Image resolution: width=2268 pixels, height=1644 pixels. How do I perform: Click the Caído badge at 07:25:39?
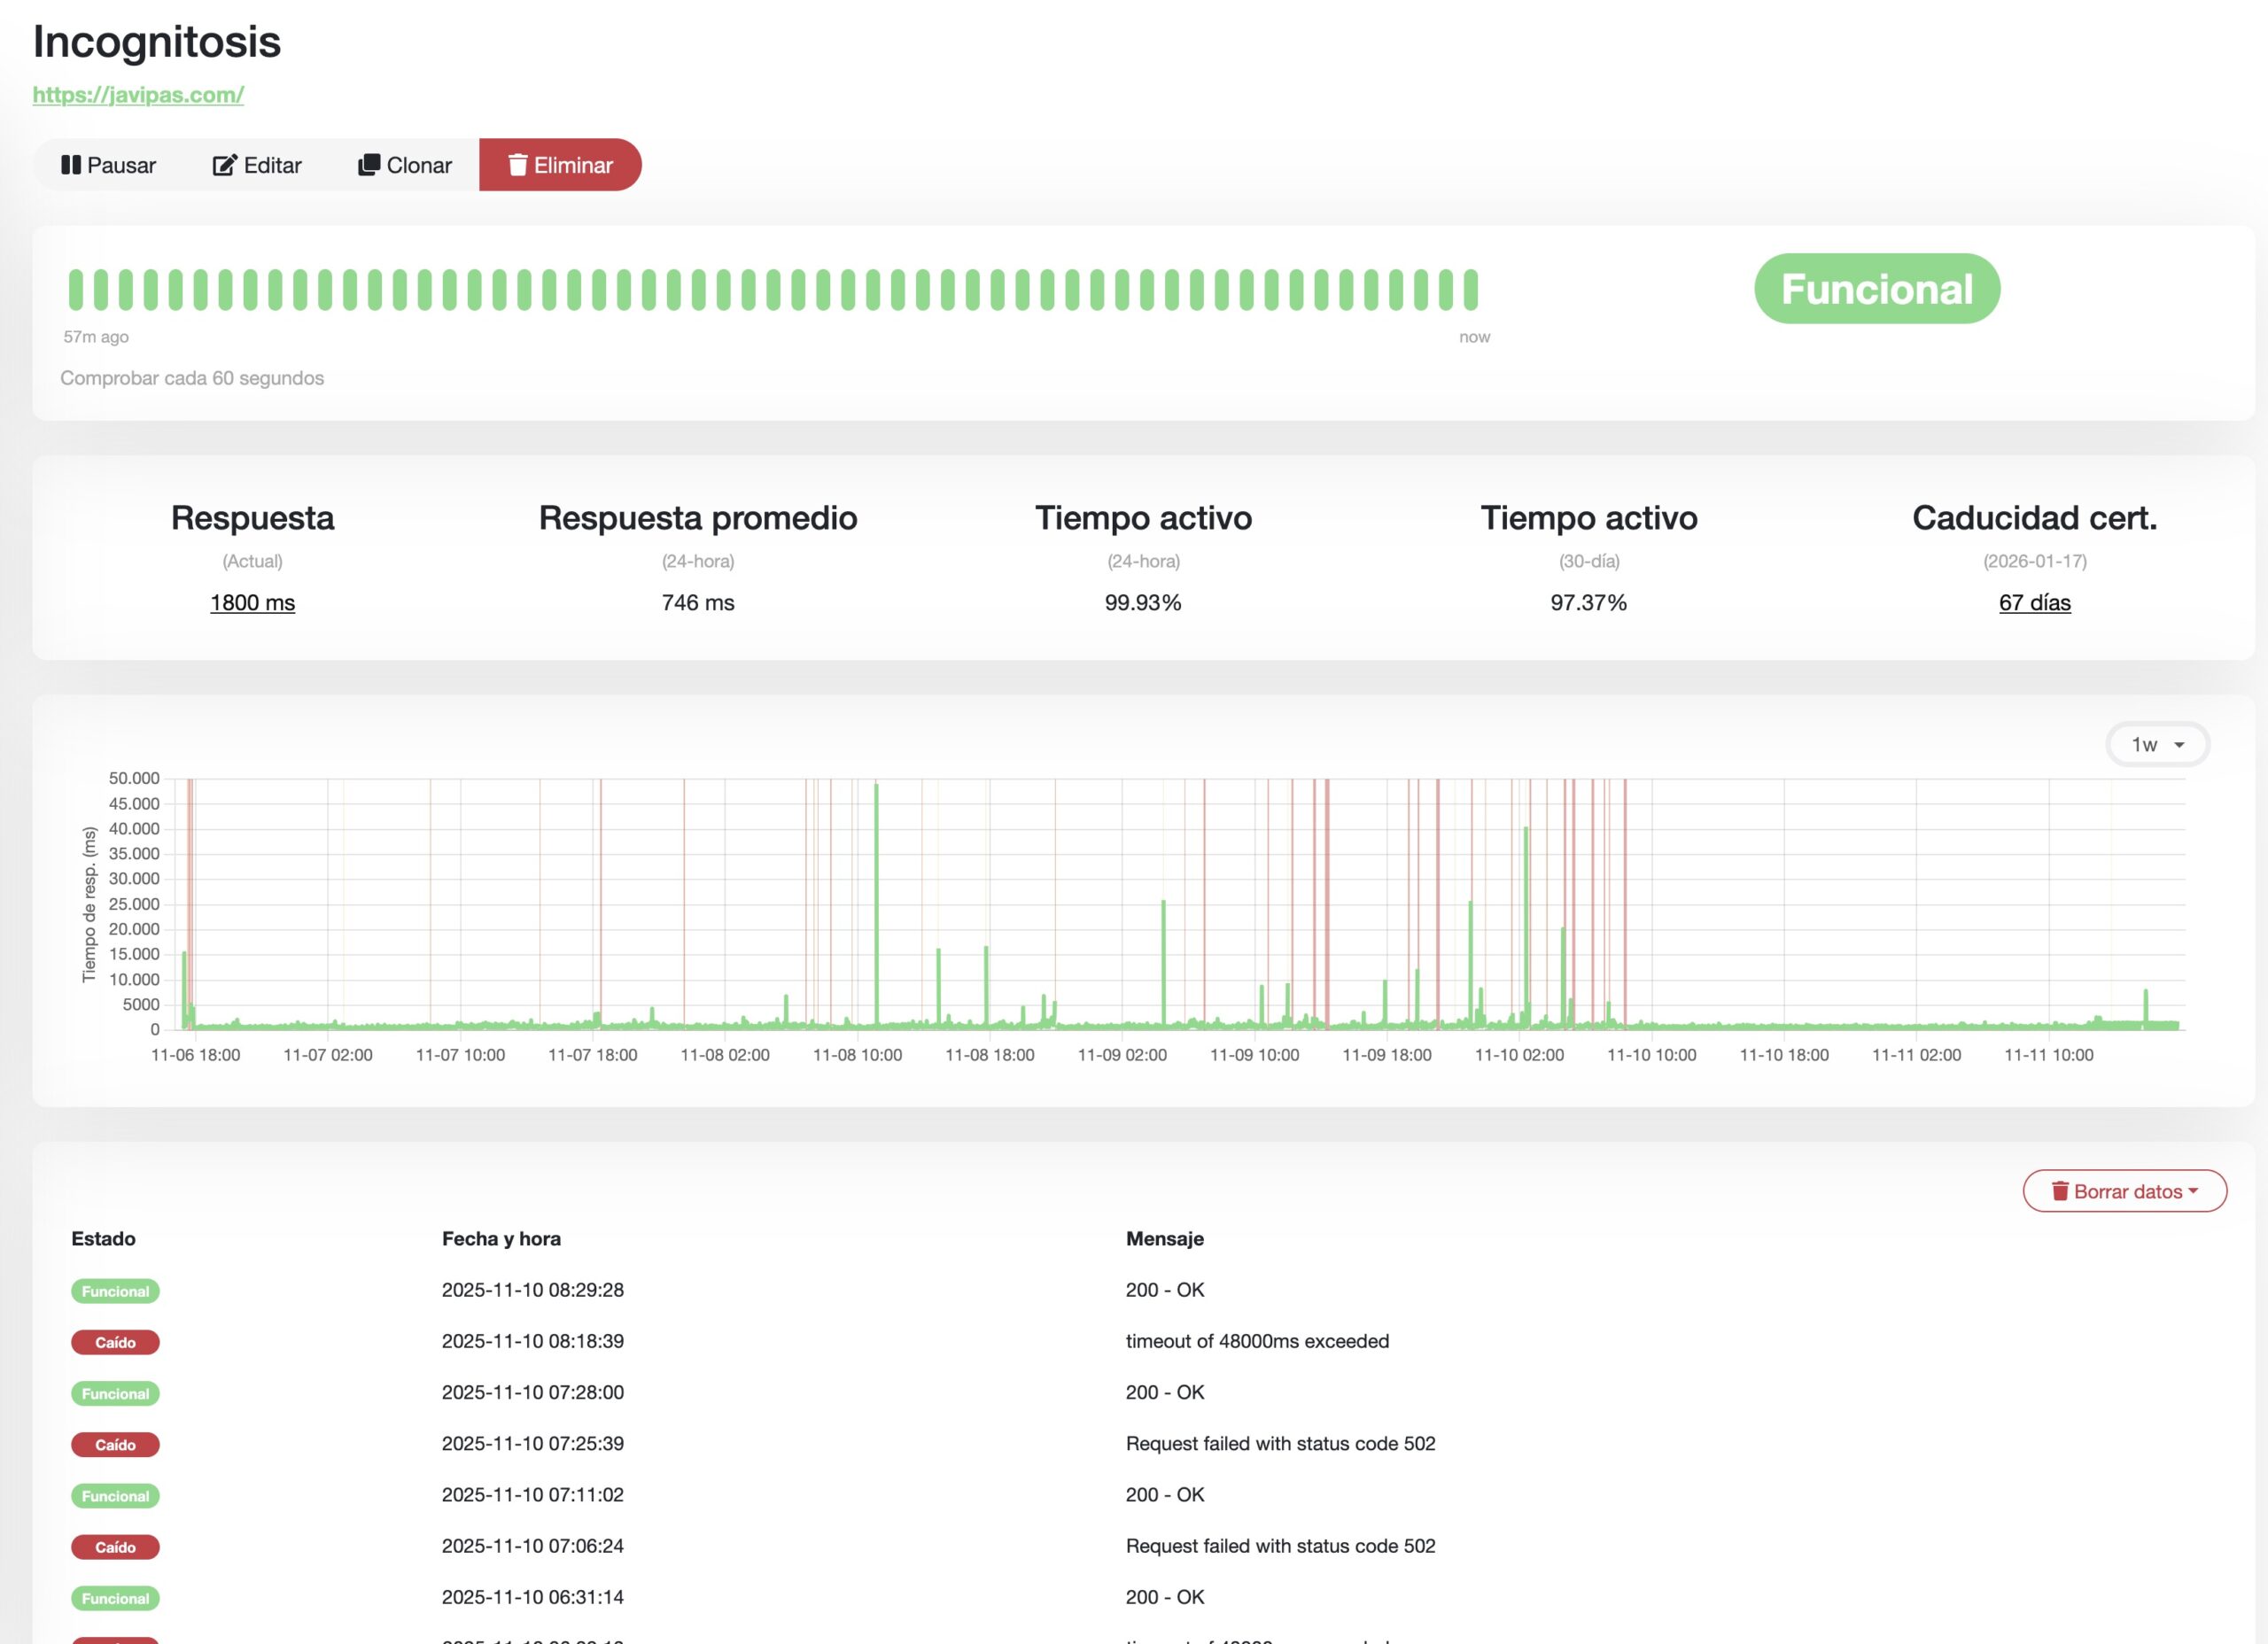pos(115,1445)
